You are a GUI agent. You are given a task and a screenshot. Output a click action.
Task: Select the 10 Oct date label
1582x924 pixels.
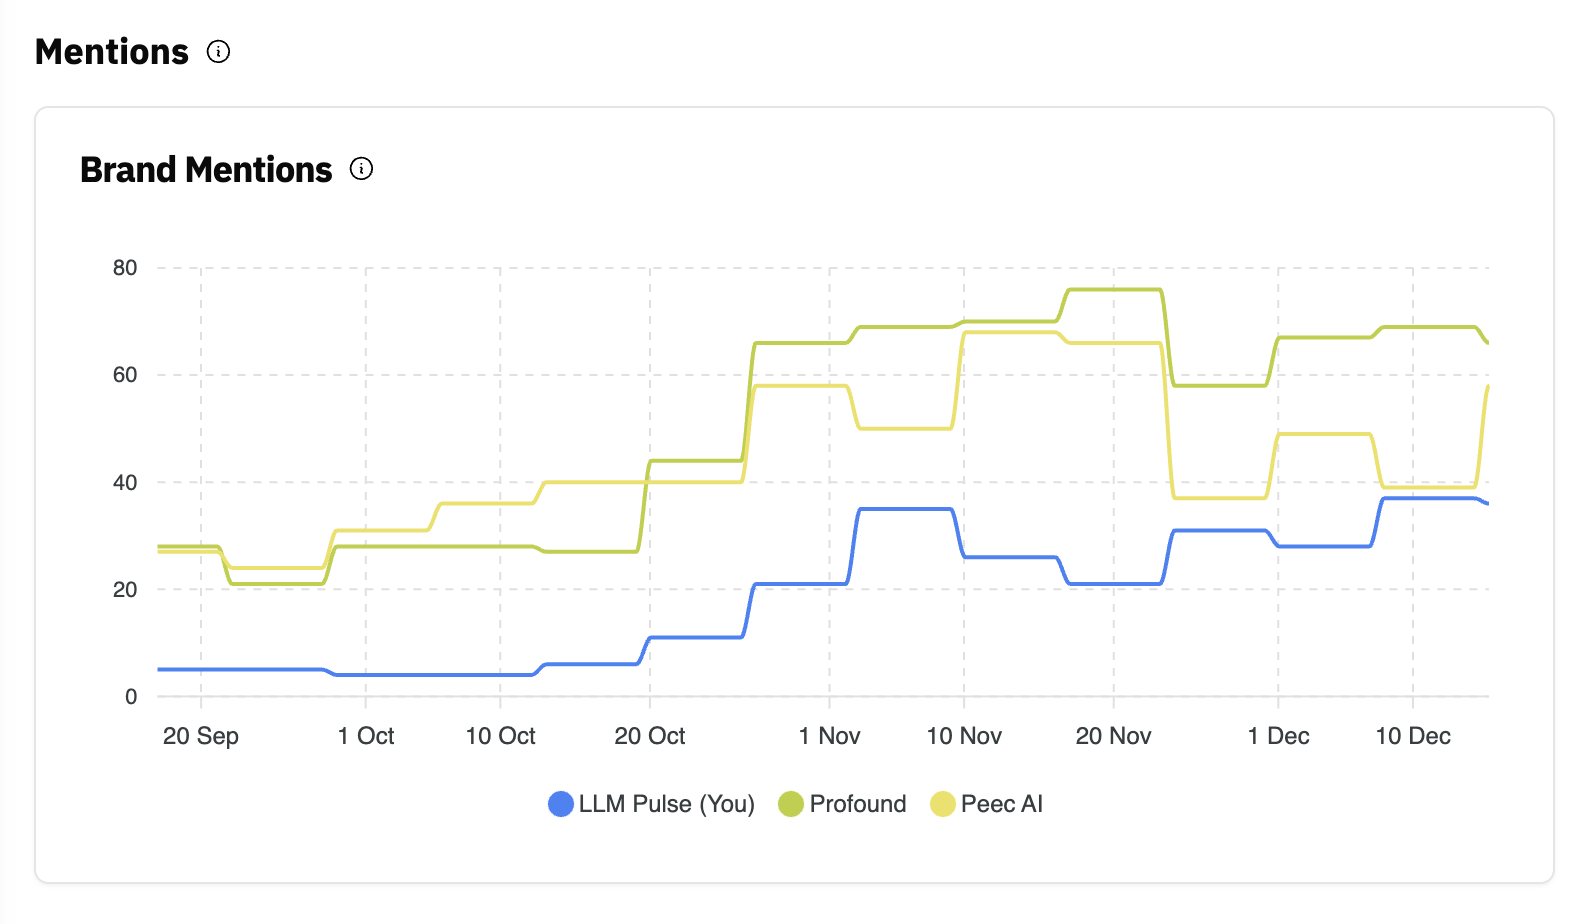500,736
